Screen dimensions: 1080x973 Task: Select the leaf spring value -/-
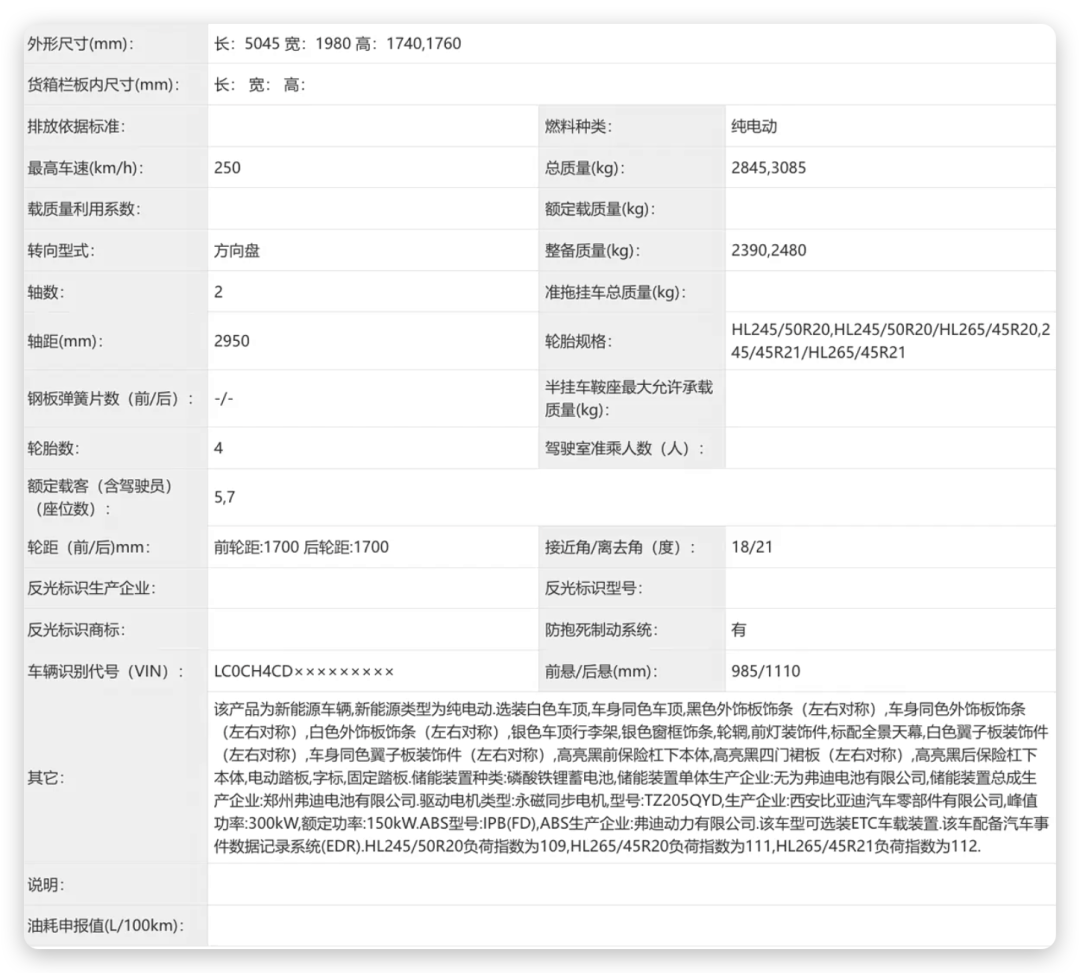(x=224, y=399)
